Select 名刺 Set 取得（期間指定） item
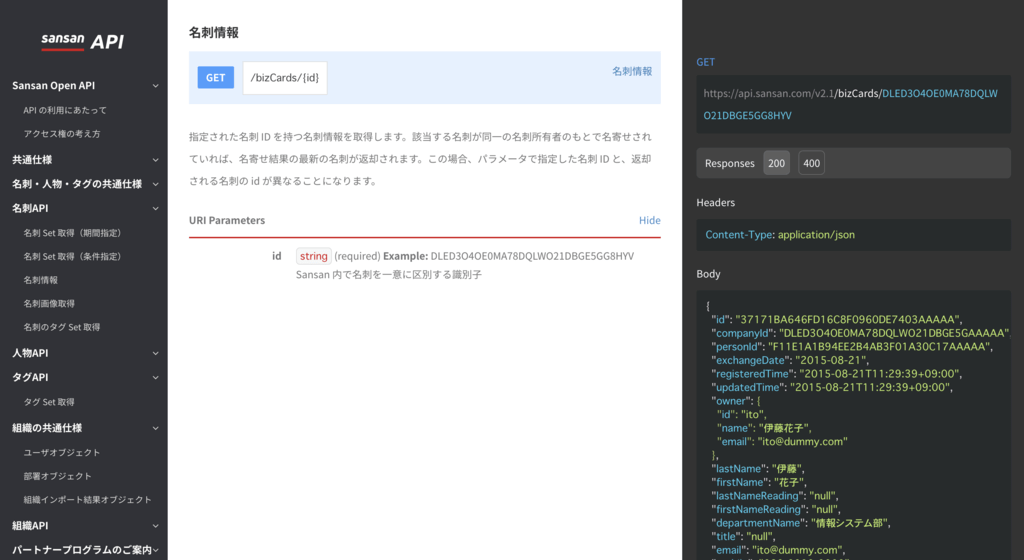 (72, 233)
